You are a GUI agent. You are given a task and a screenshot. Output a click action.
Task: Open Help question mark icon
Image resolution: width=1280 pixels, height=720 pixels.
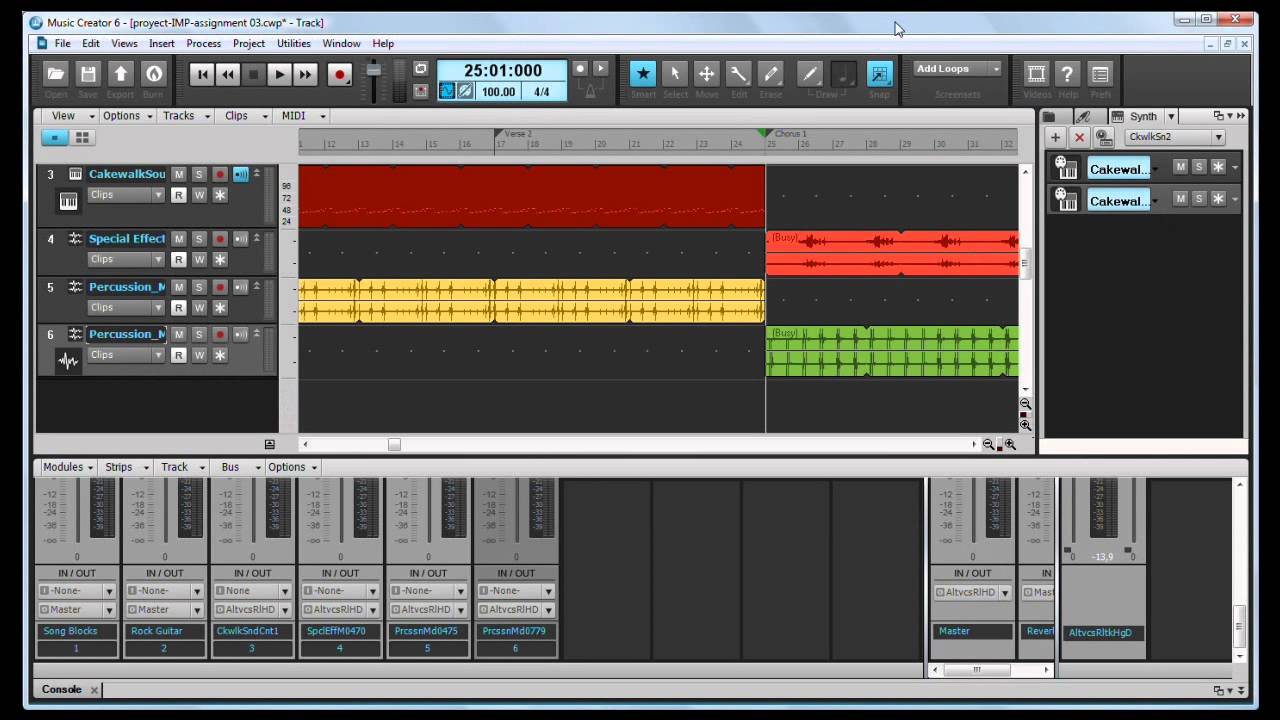pos(1068,74)
